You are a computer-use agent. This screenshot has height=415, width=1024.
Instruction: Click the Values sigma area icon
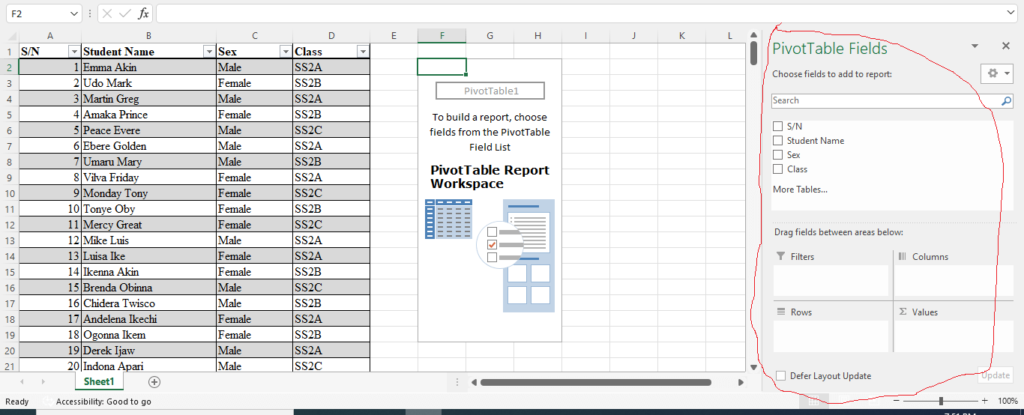click(x=903, y=312)
